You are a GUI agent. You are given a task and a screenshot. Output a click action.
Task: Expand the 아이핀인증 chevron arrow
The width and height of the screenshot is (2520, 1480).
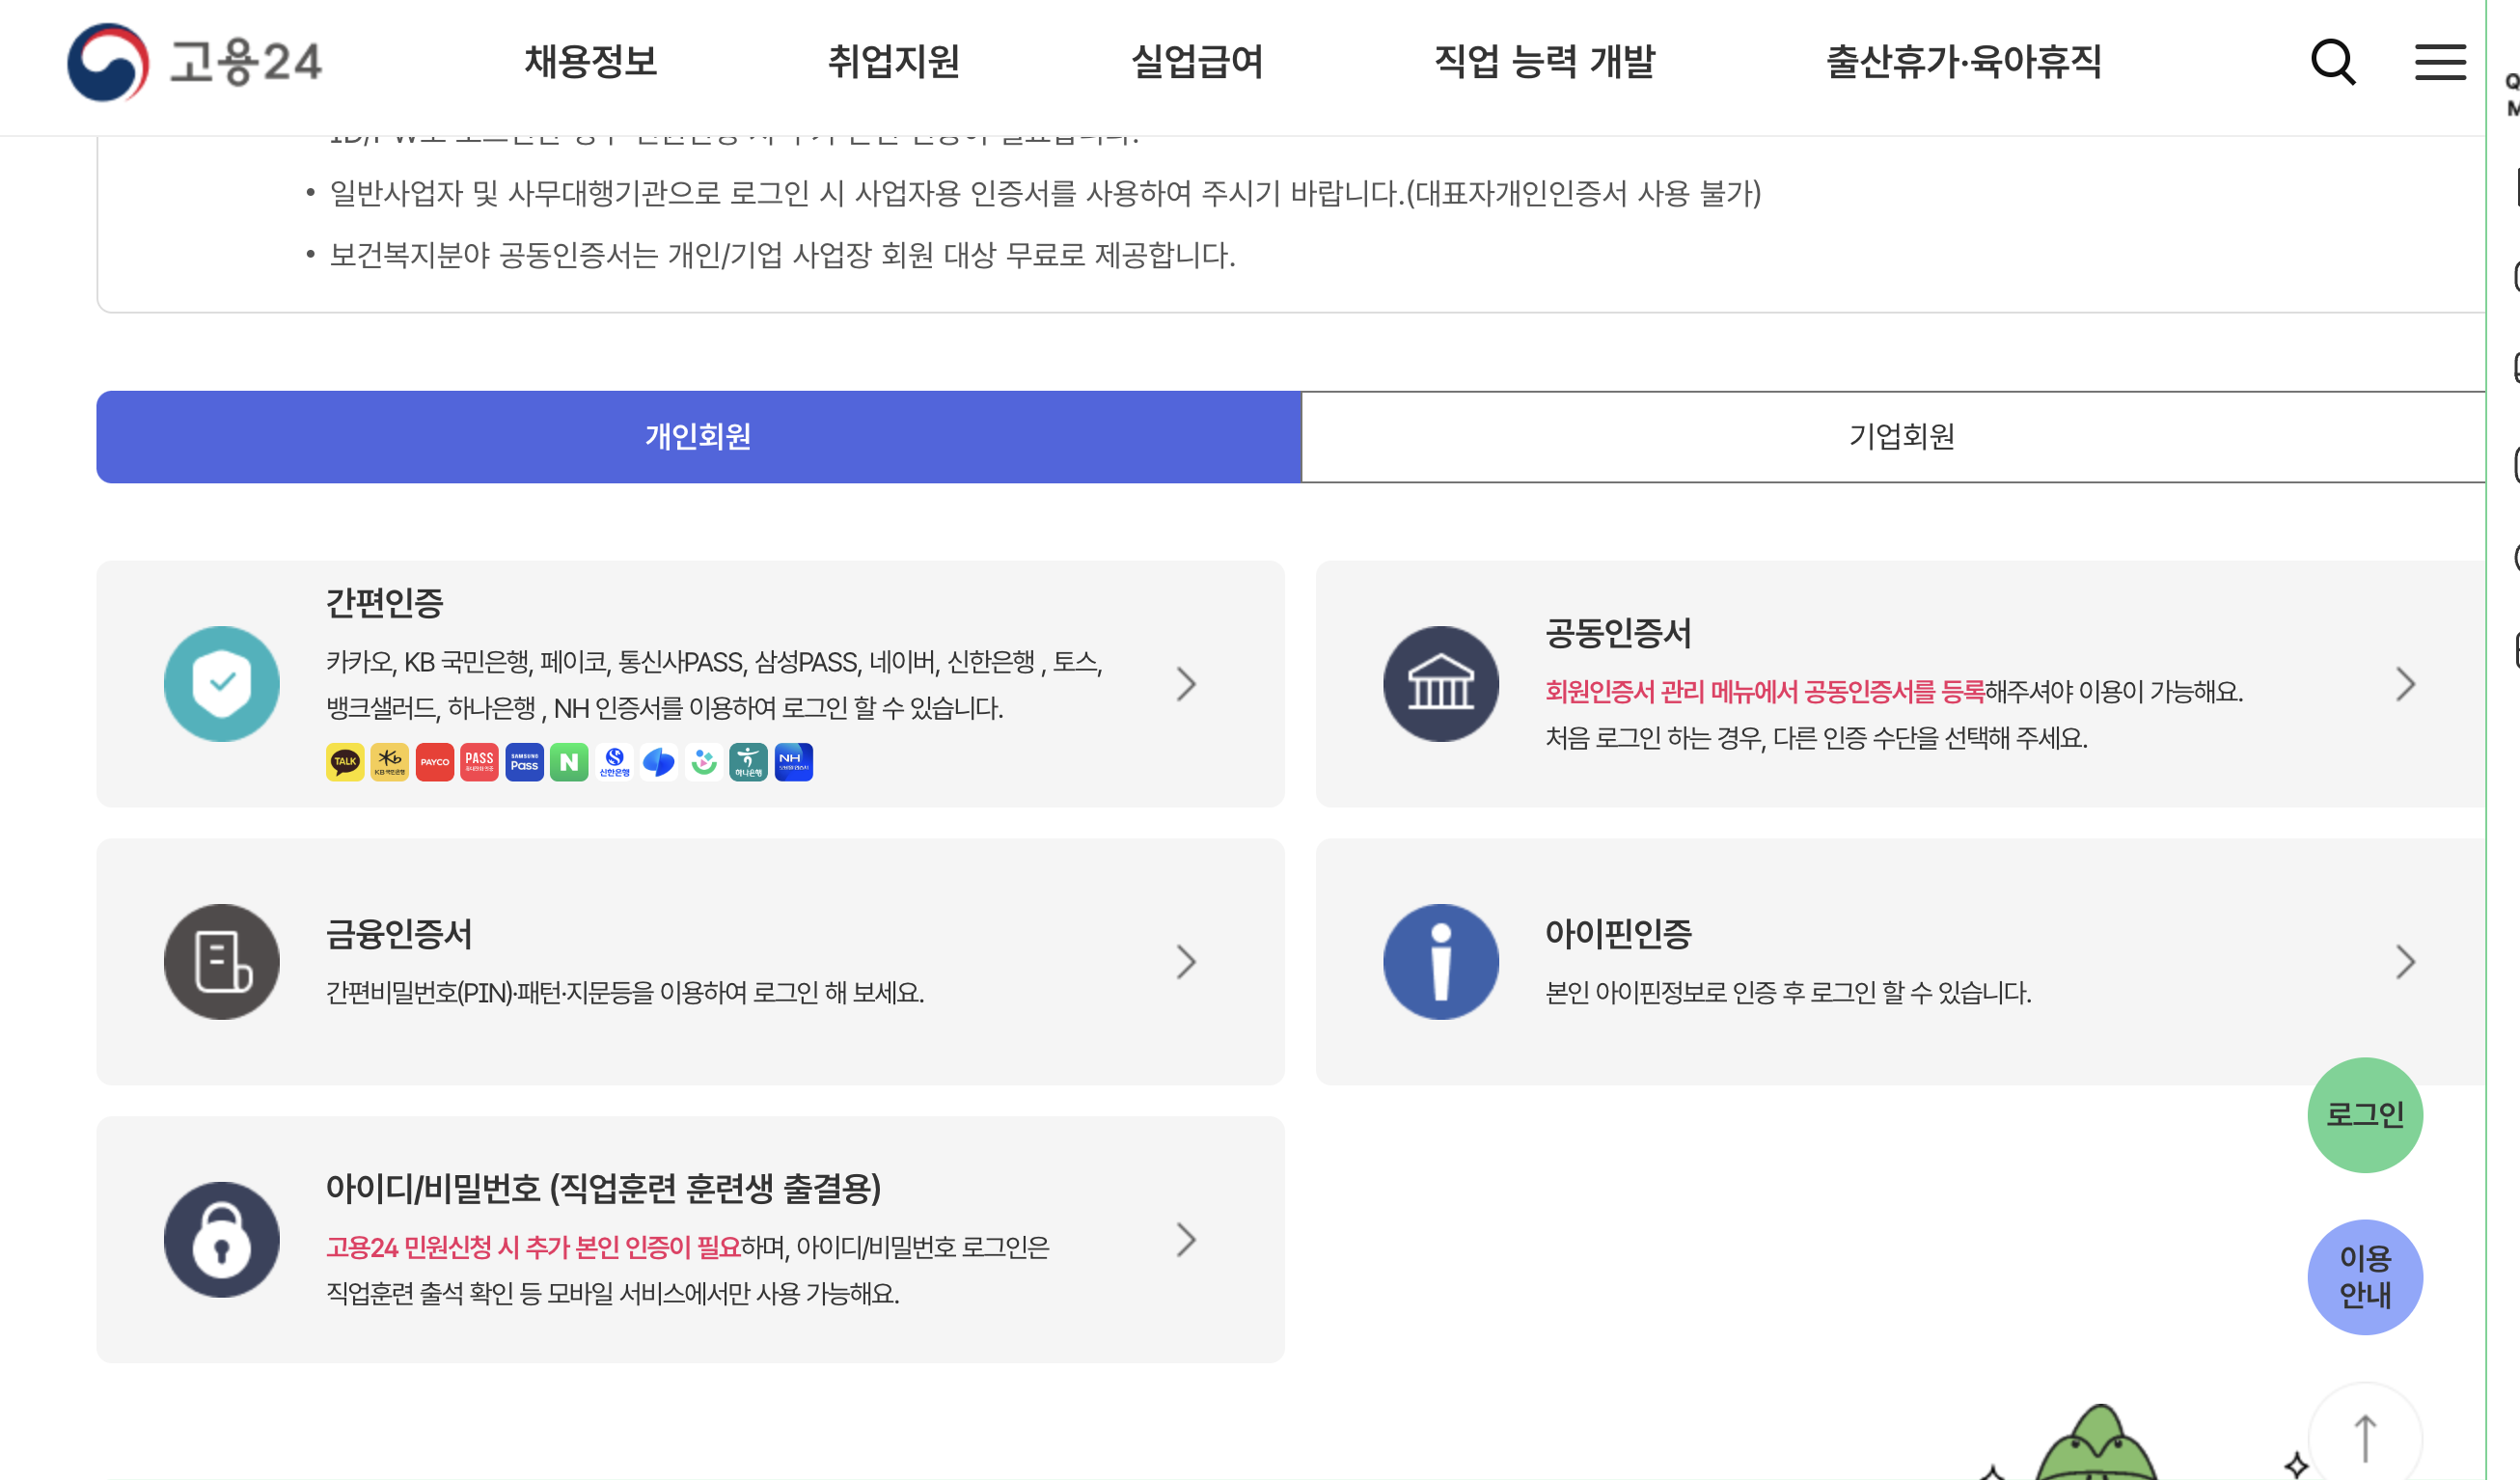(x=2405, y=962)
